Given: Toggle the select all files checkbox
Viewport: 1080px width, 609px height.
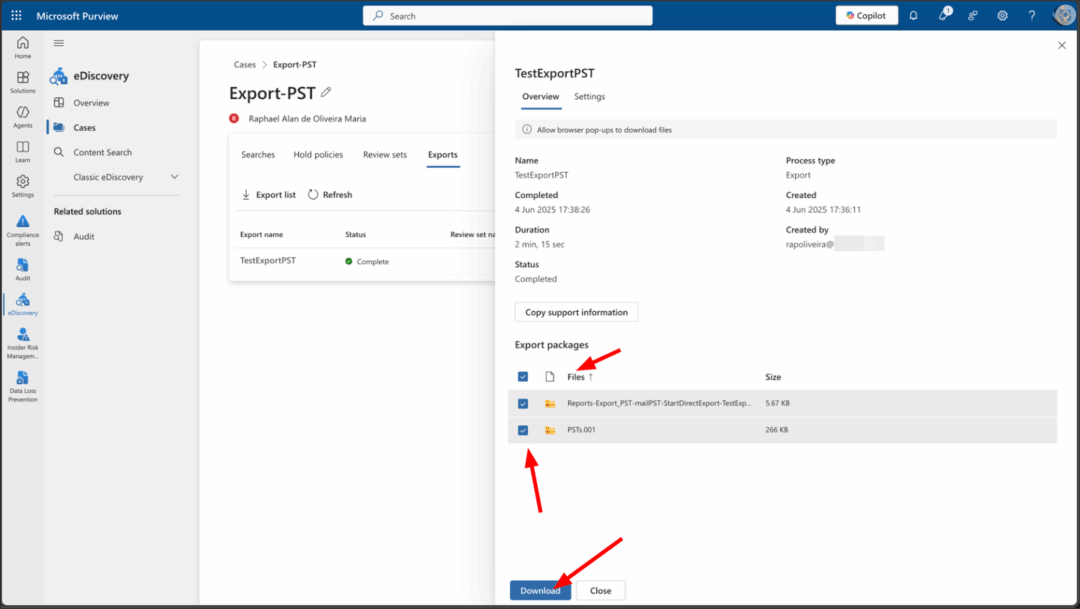Looking at the screenshot, I should (523, 377).
